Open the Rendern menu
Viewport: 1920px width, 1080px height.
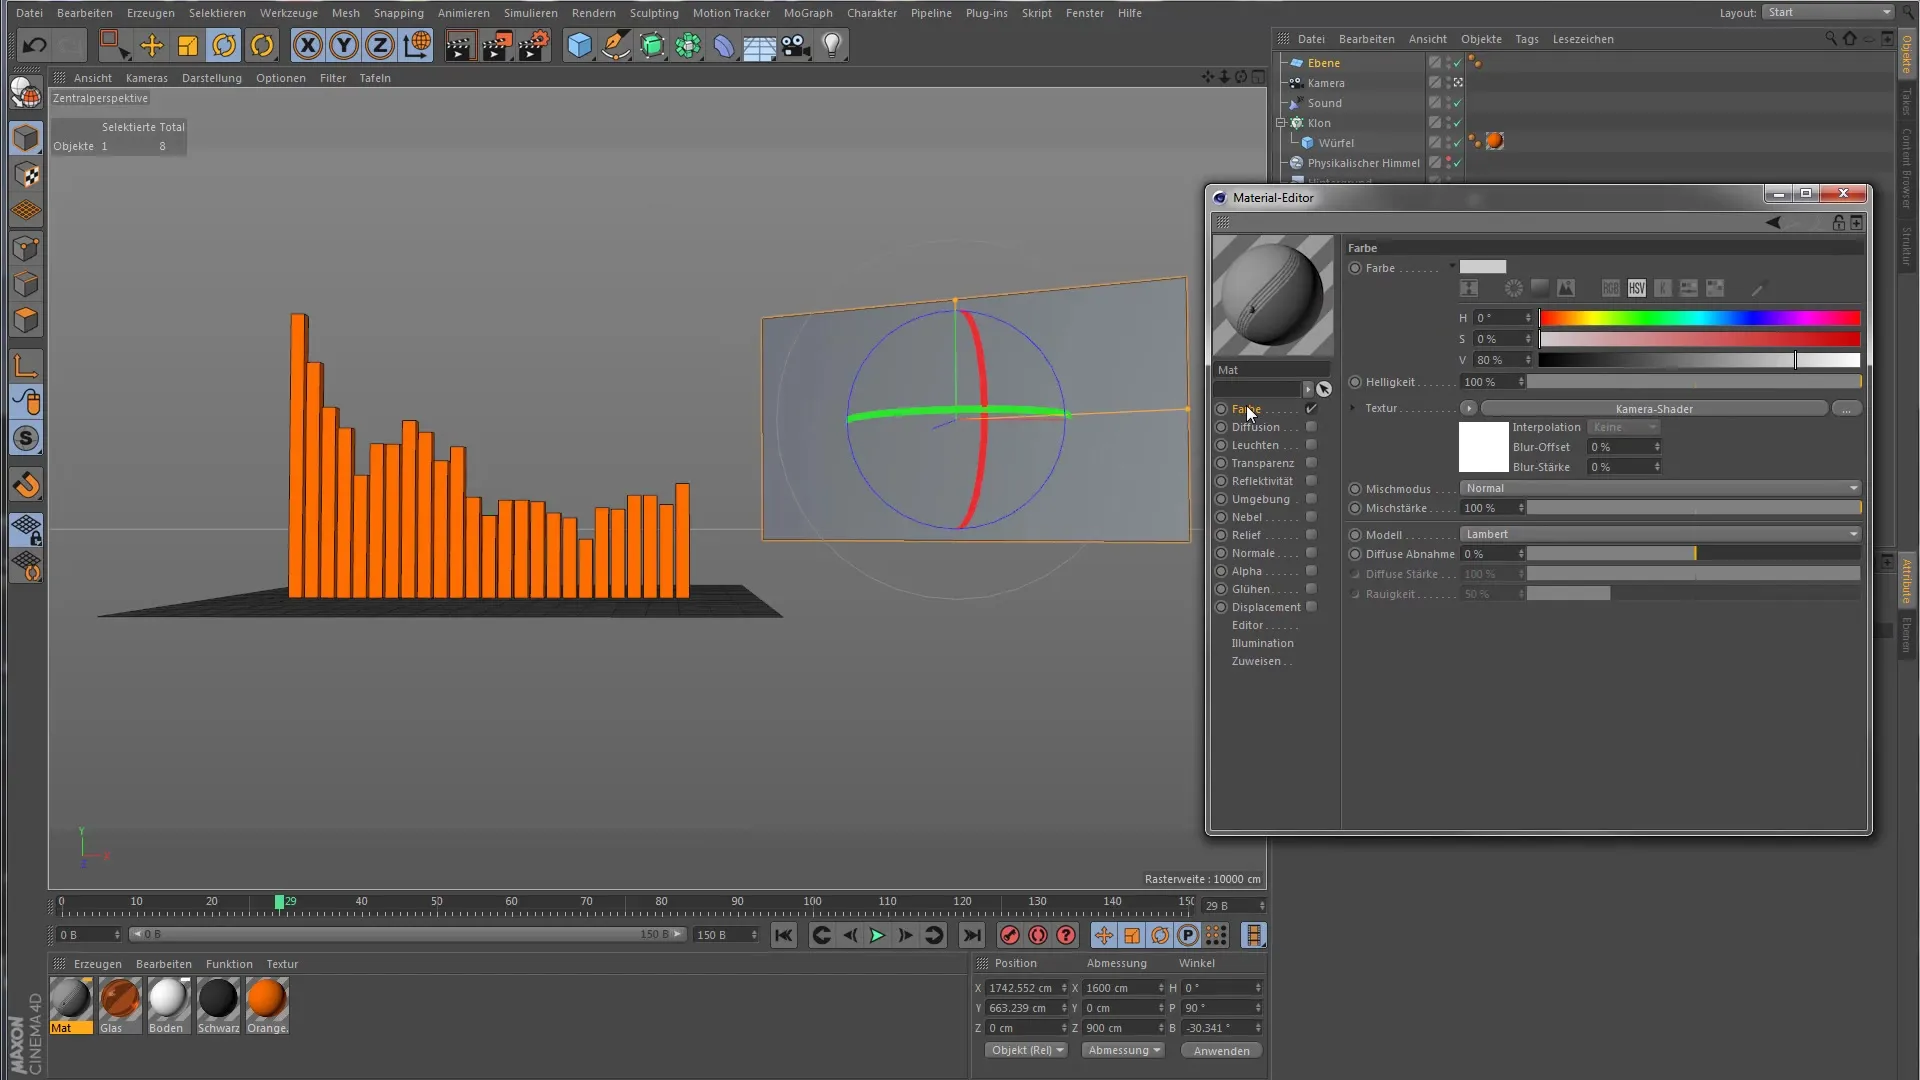(594, 13)
